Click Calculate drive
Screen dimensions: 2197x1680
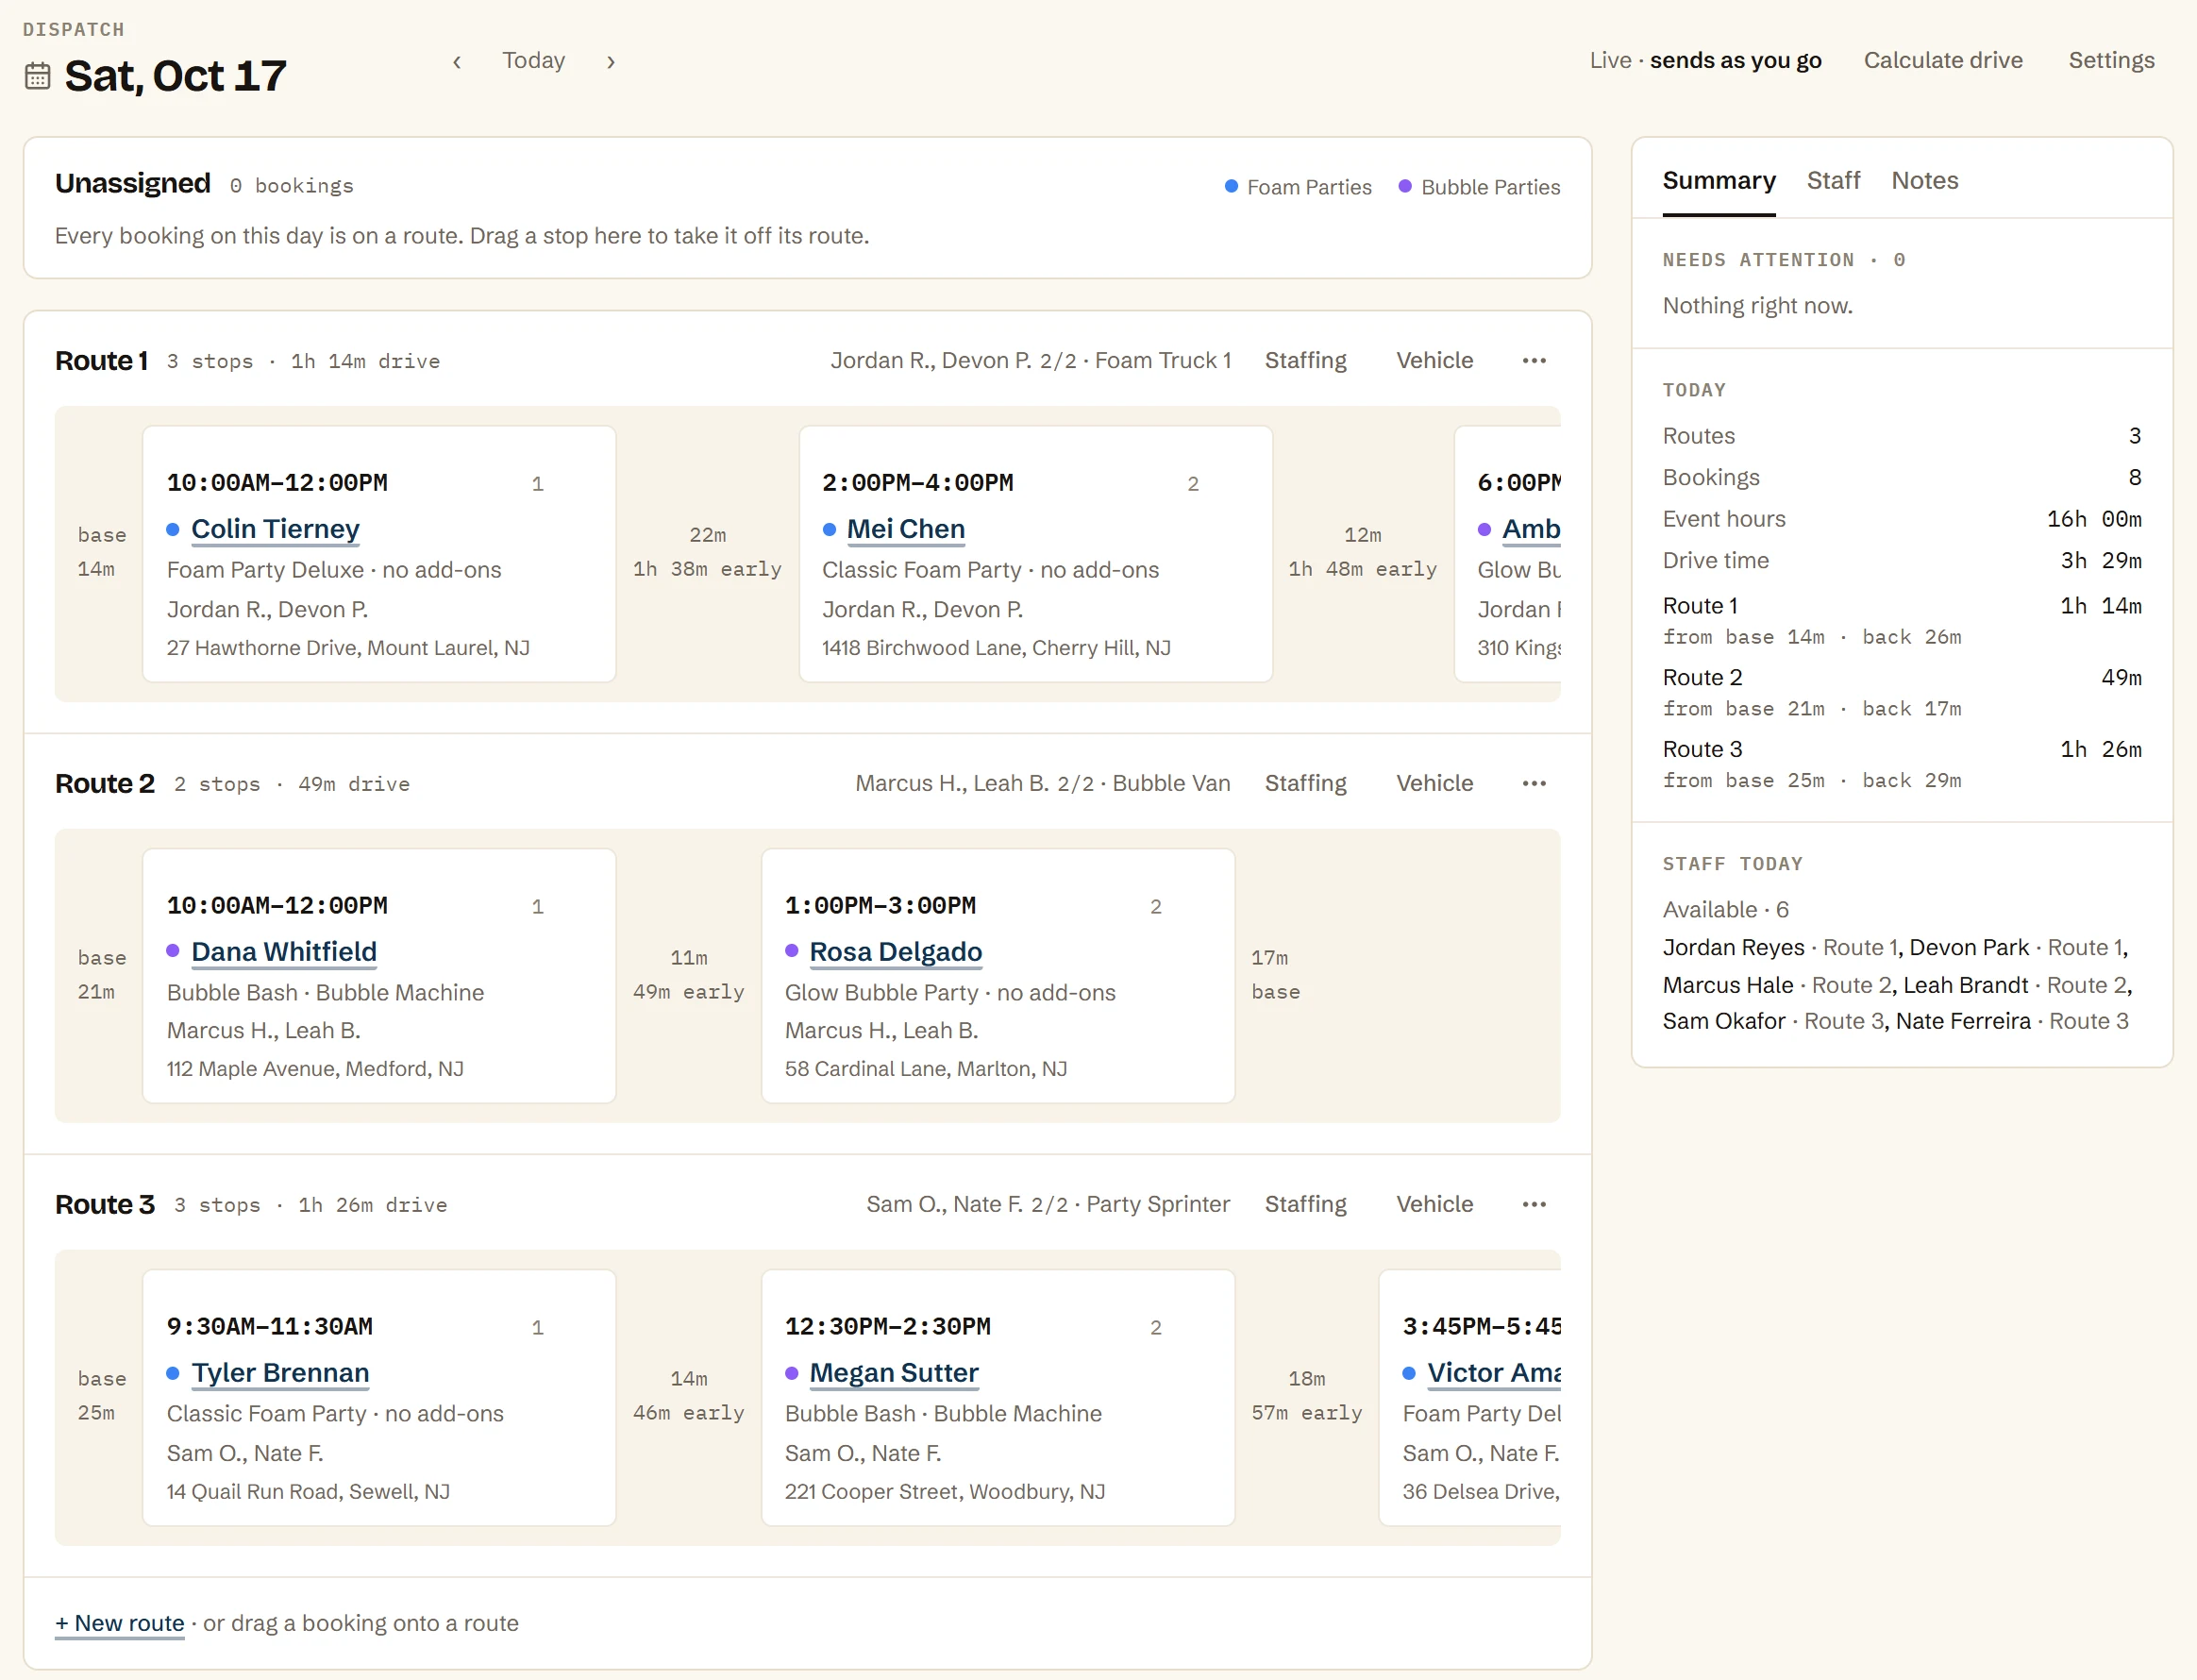[x=1942, y=60]
